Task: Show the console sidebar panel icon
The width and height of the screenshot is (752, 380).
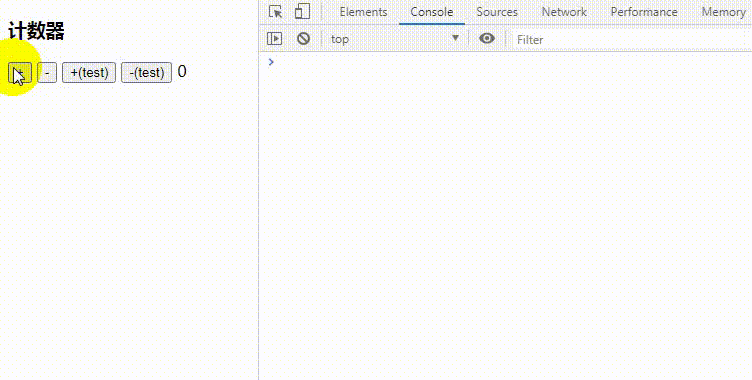Action: [274, 38]
